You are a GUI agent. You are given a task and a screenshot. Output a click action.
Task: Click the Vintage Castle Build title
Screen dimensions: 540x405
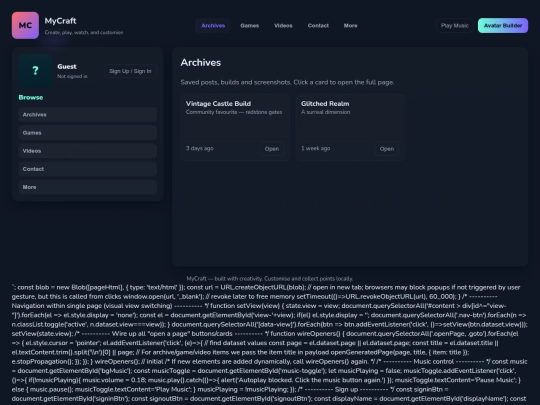point(218,104)
